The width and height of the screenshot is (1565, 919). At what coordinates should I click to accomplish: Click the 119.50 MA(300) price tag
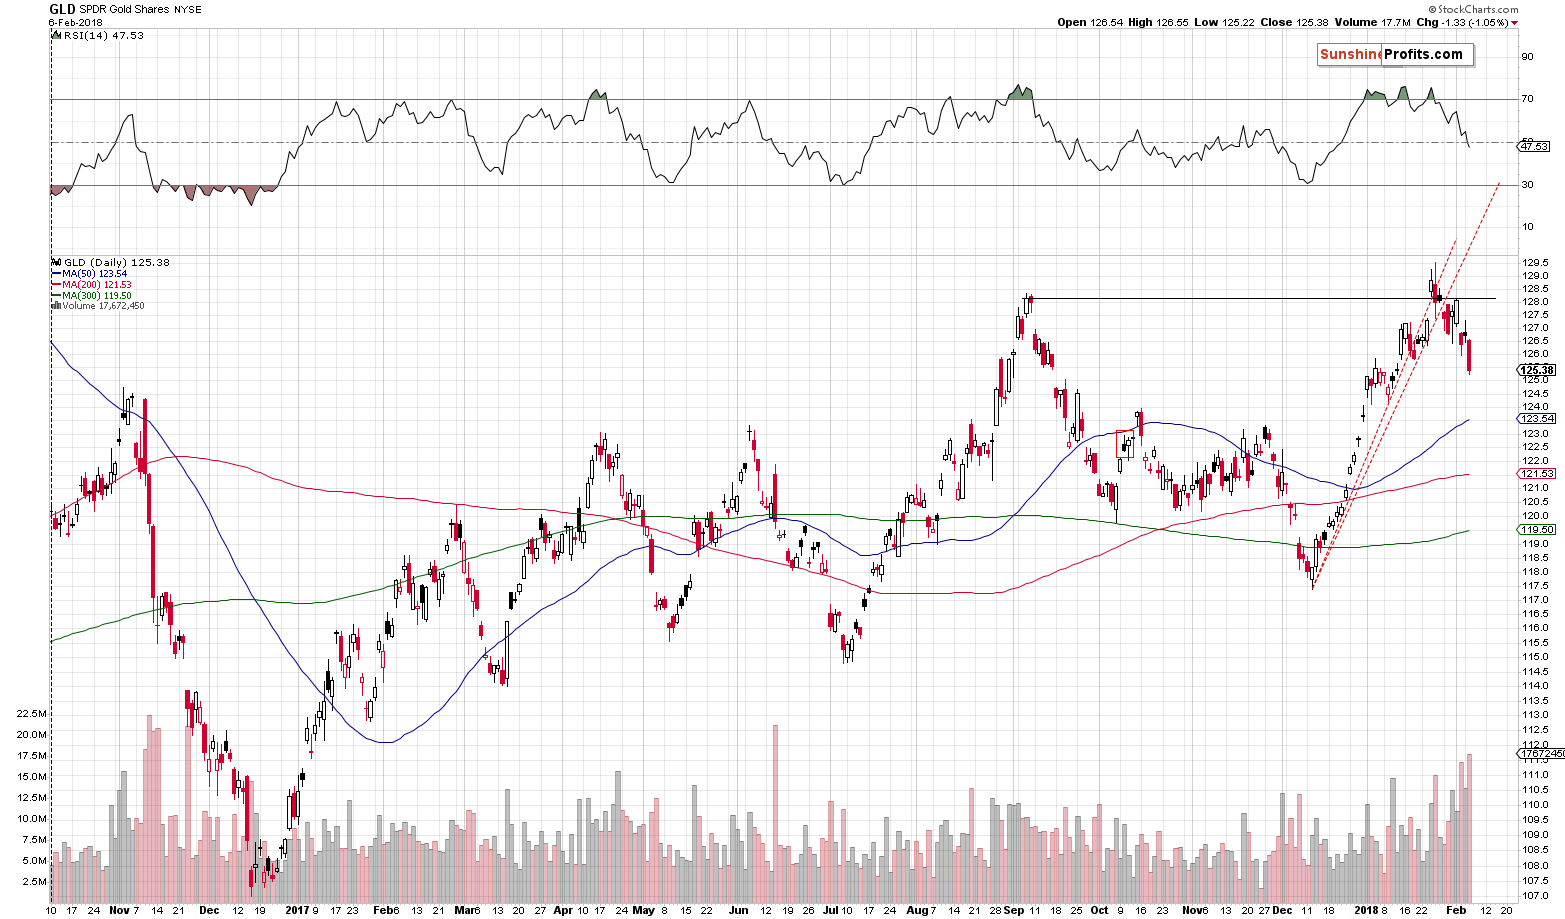click(x=1536, y=530)
